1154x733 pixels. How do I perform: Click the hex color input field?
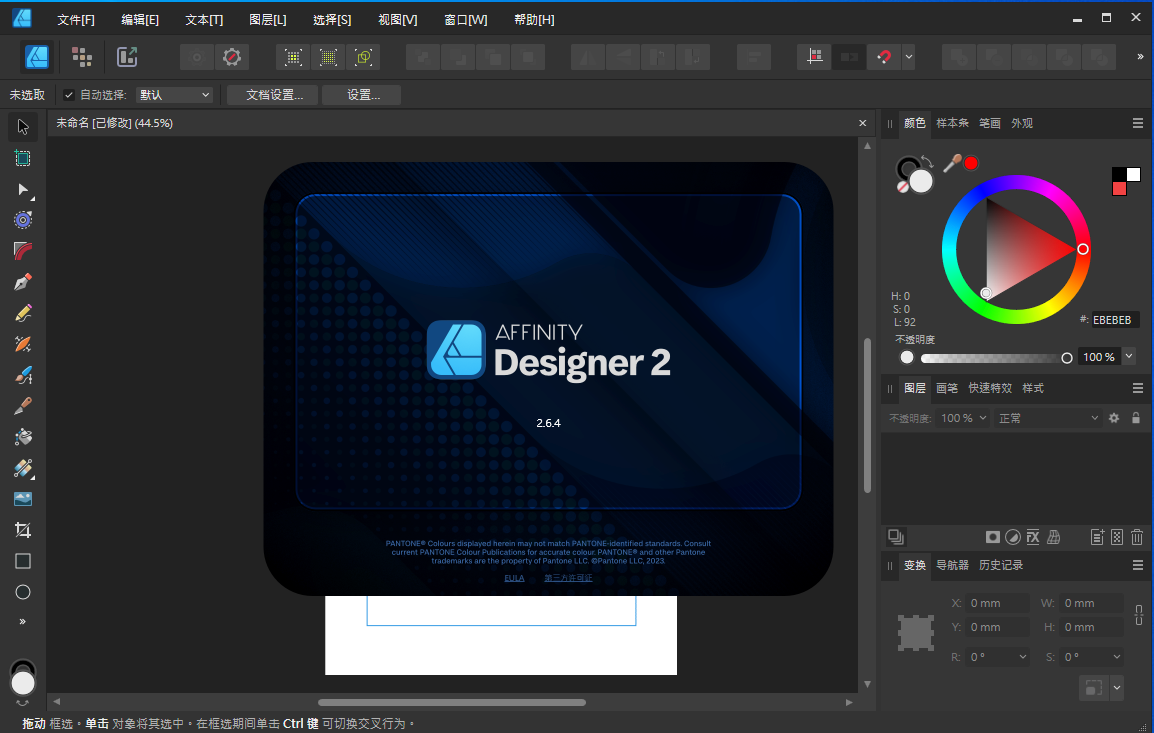click(x=1114, y=320)
